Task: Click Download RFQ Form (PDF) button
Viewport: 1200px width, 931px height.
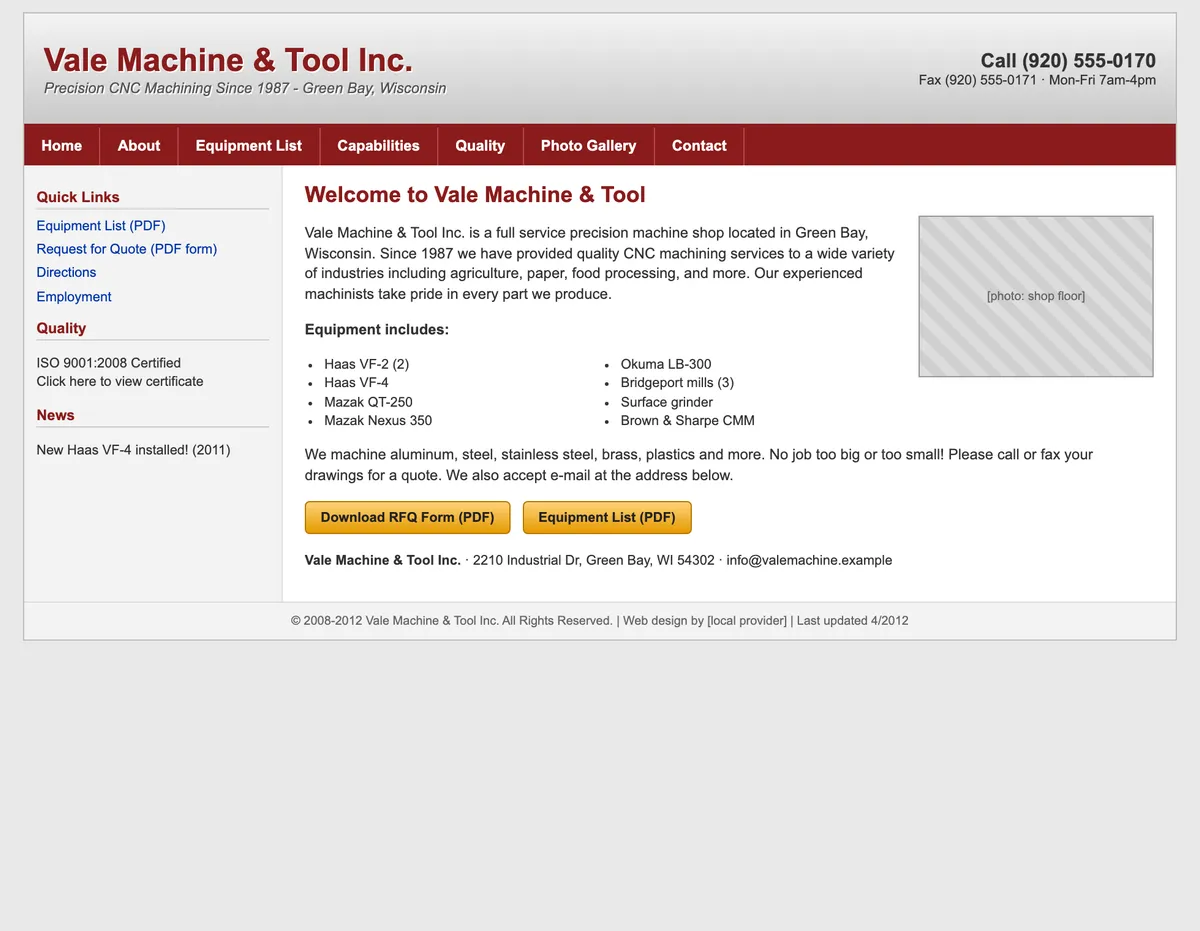Action: [408, 518]
